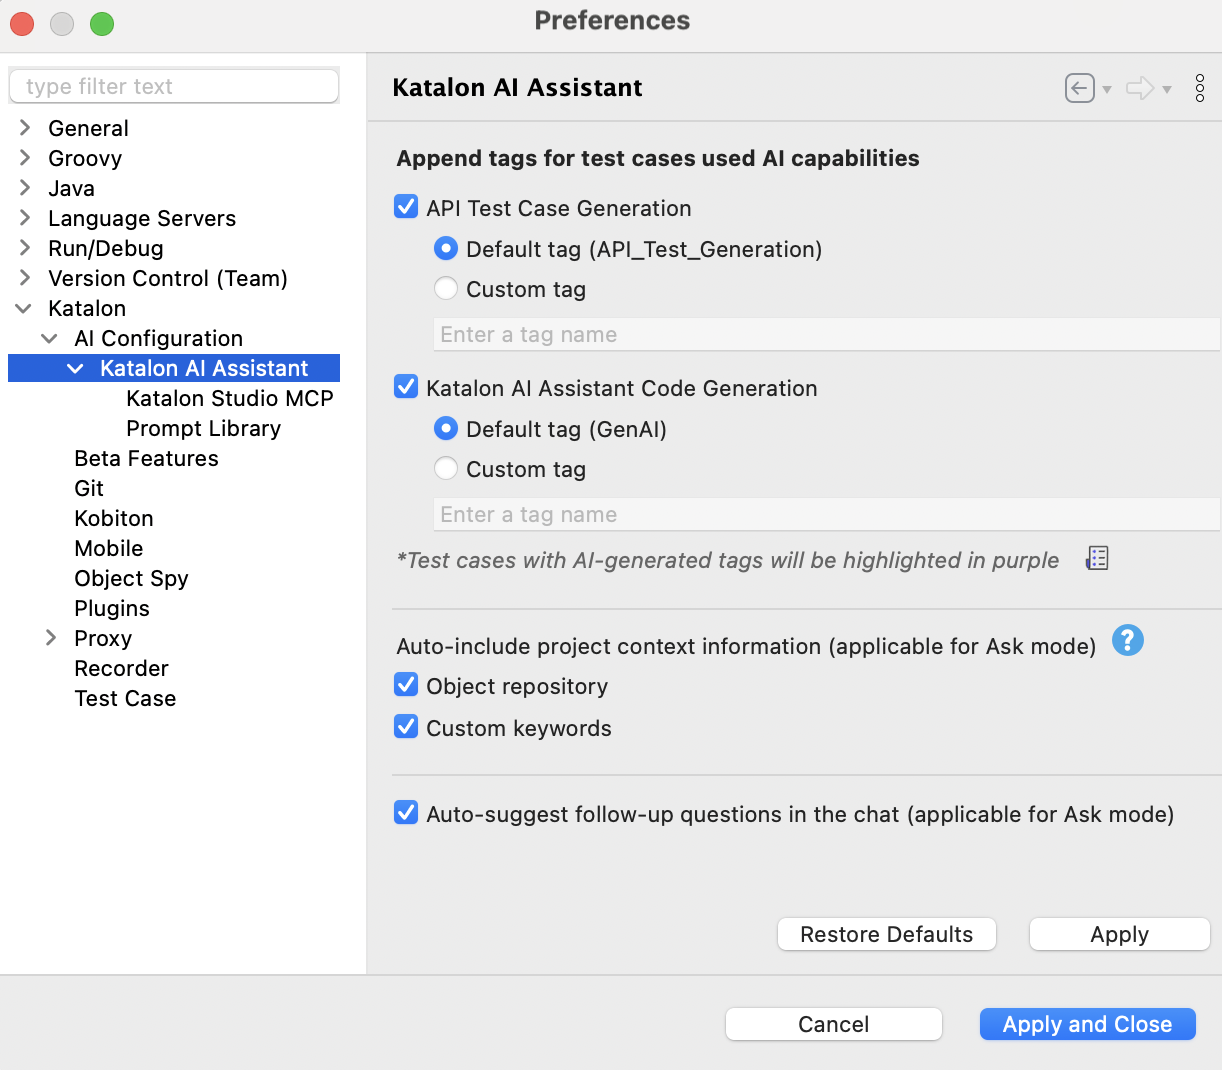Click the filter text search field

tap(173, 86)
